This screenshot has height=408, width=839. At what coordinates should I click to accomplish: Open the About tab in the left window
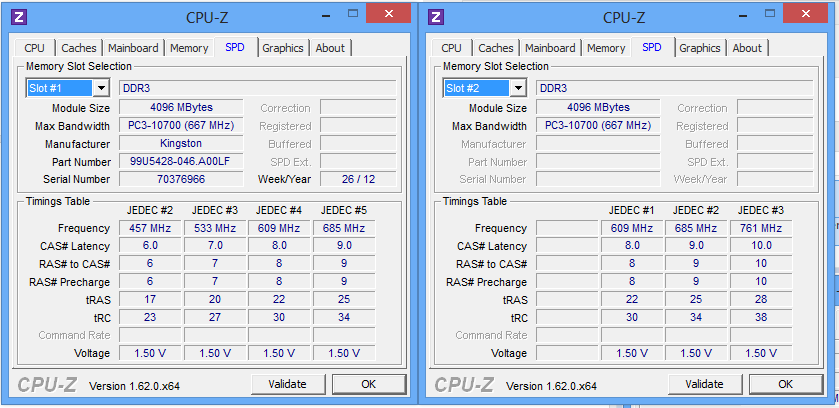pyautogui.click(x=330, y=48)
